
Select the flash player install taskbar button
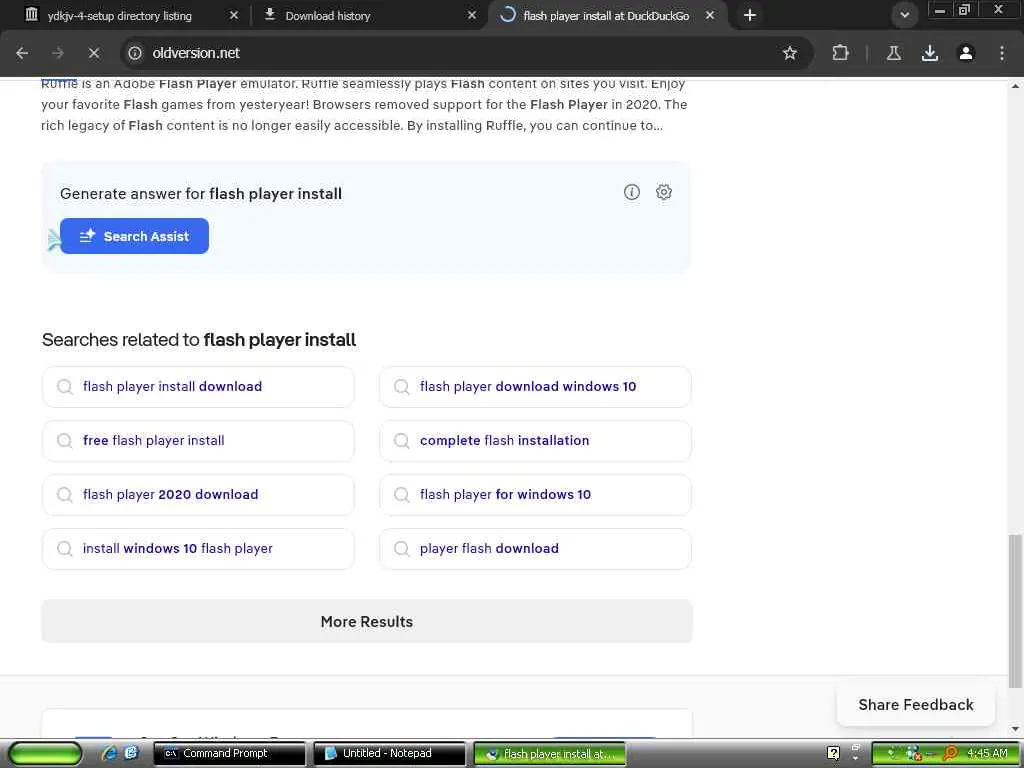(549, 754)
